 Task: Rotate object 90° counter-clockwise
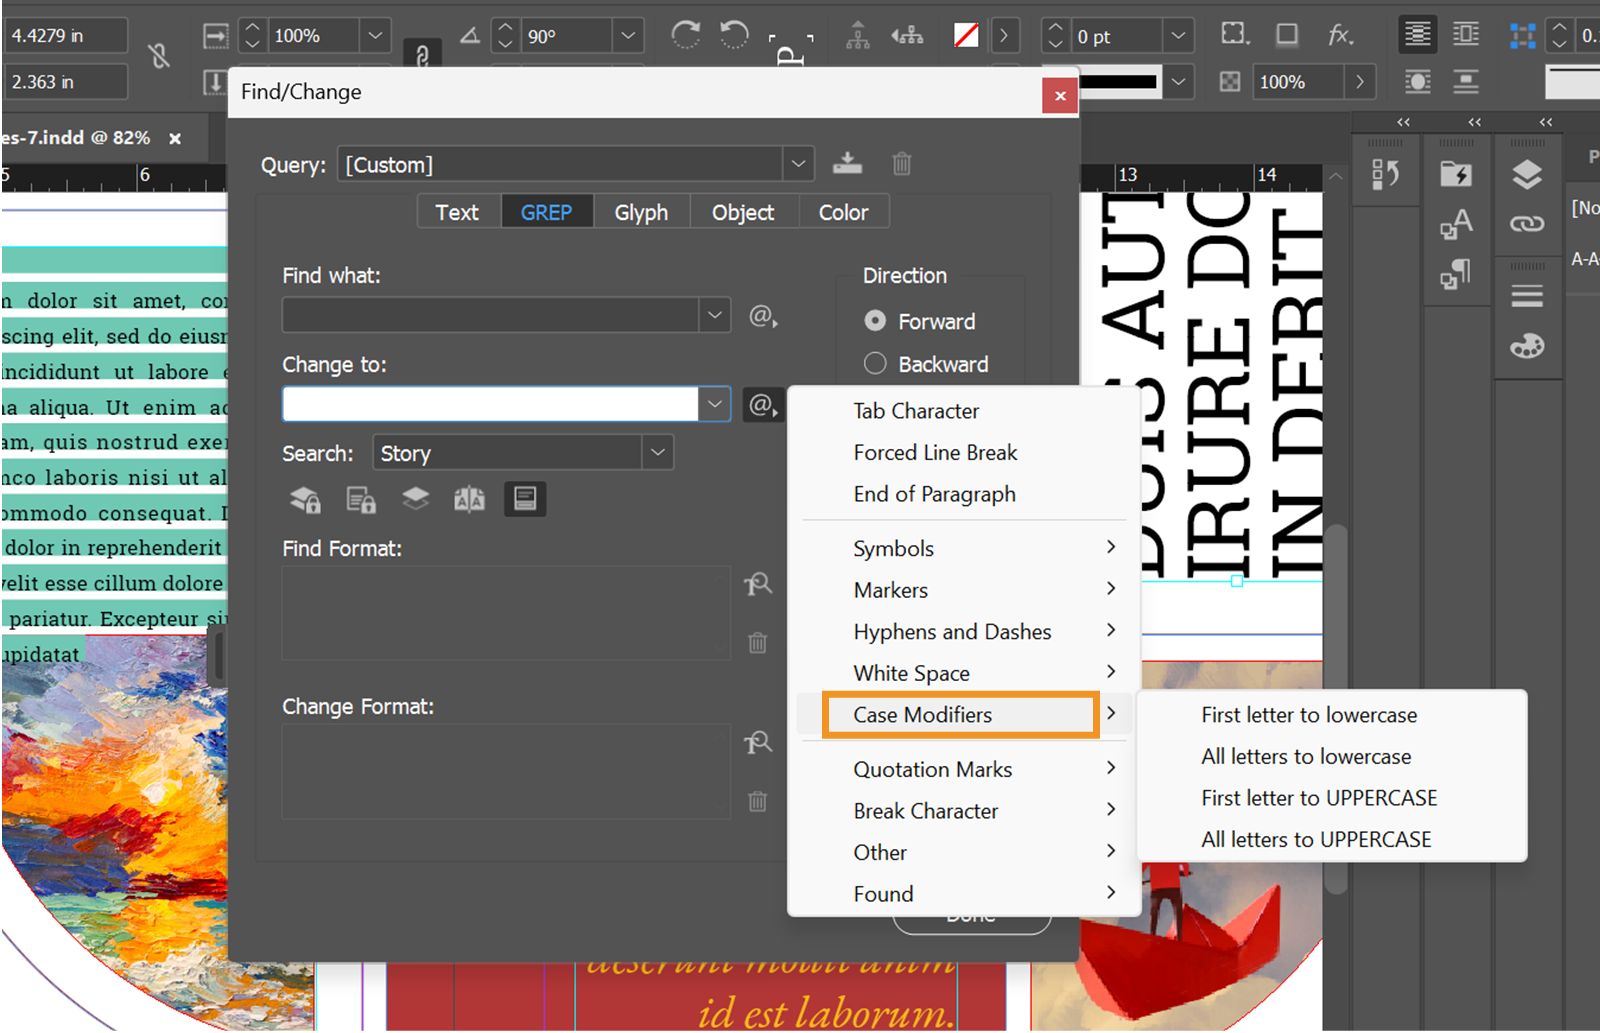[735, 35]
